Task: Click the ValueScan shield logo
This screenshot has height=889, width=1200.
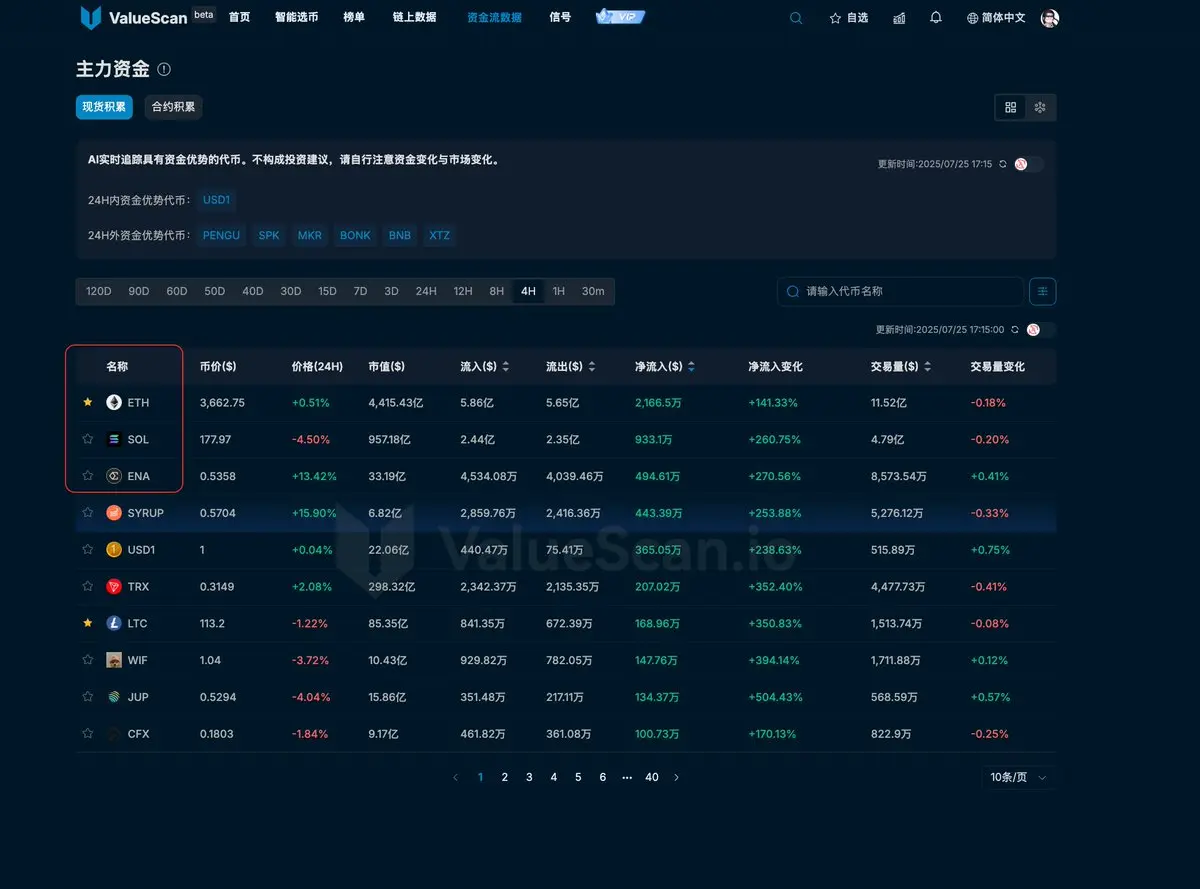Action: click(91, 17)
